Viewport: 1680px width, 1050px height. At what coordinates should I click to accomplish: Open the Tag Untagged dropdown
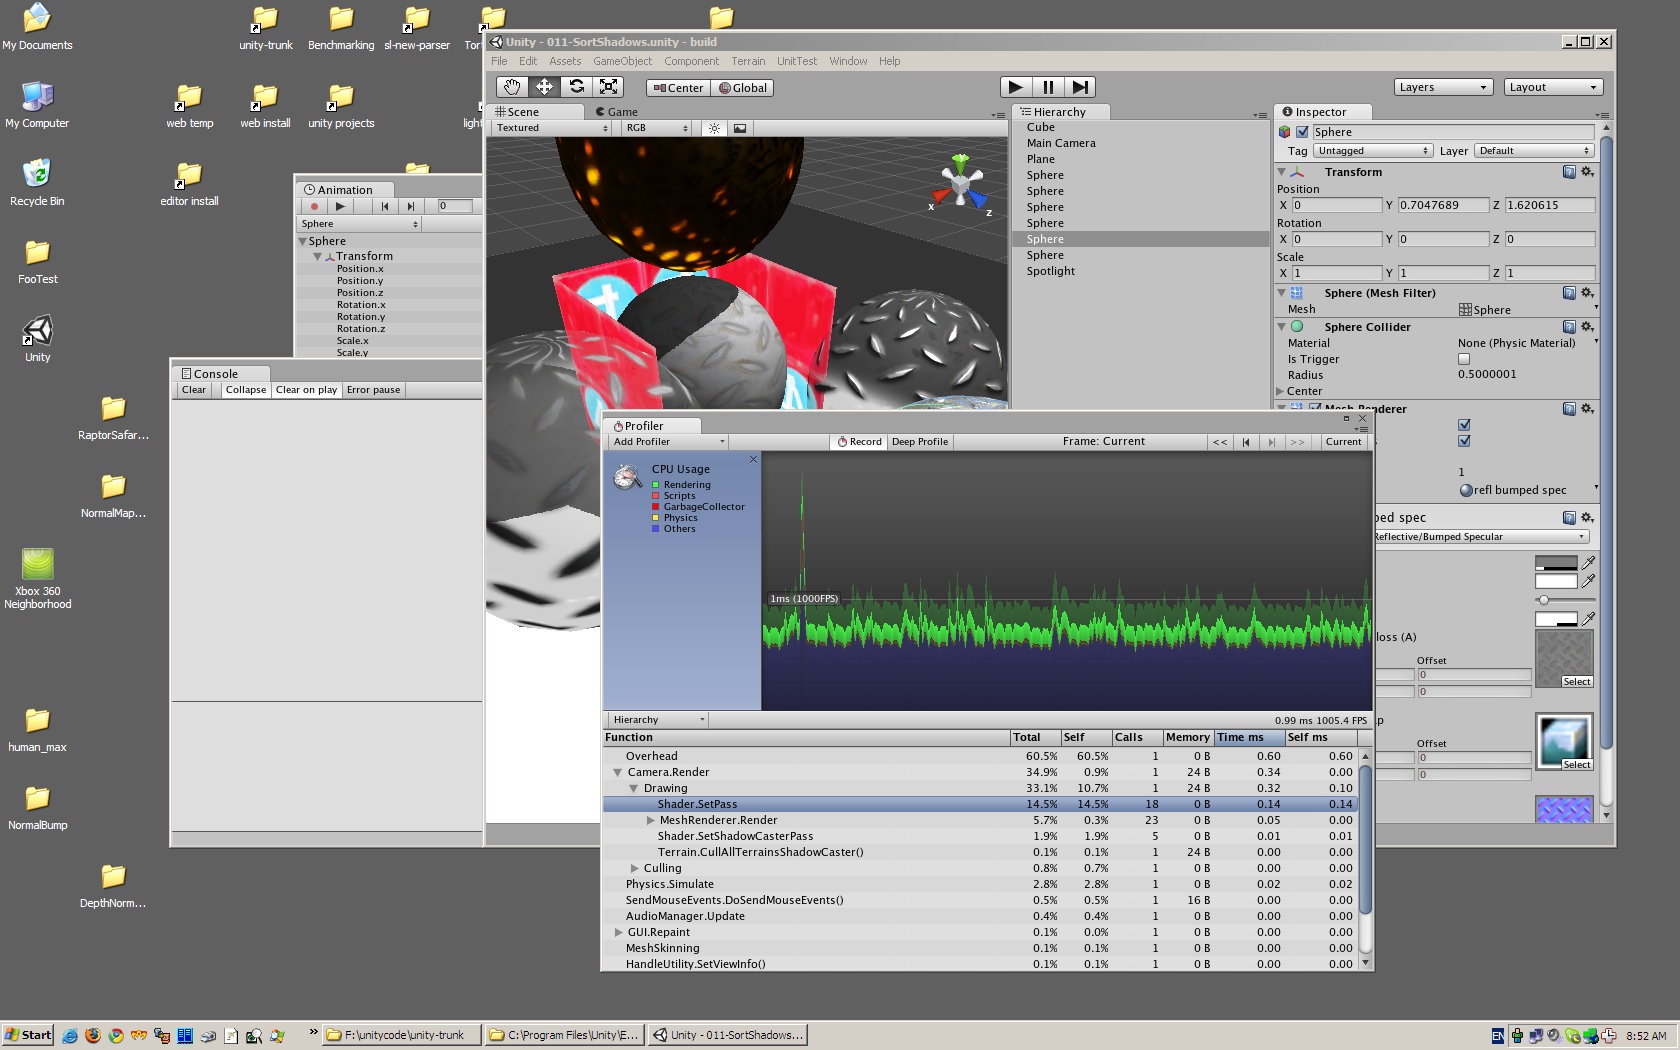(x=1373, y=151)
